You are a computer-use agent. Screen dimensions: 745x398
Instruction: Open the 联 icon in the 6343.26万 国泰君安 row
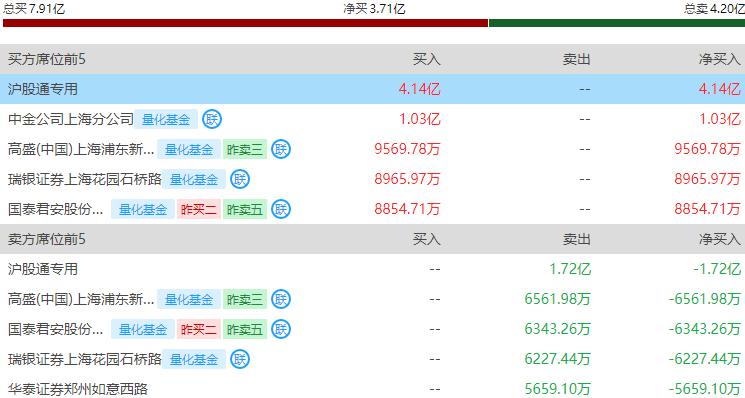[x=281, y=329]
